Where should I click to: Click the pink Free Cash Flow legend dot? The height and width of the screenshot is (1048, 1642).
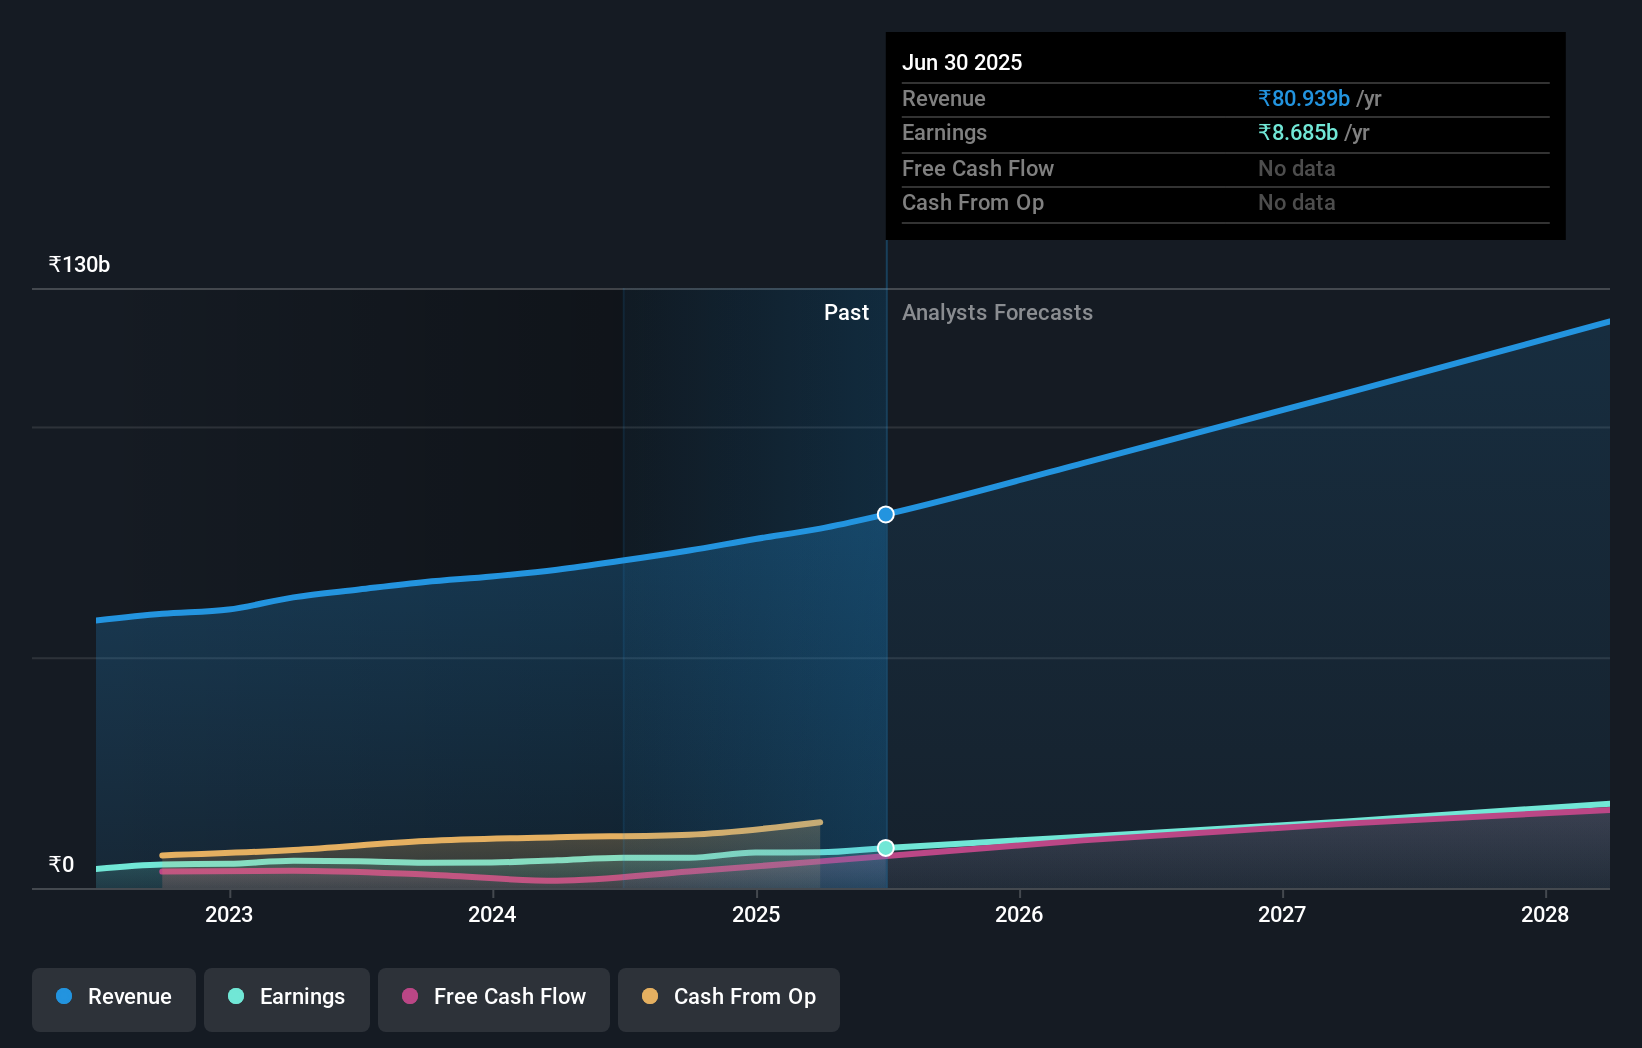pyautogui.click(x=410, y=997)
